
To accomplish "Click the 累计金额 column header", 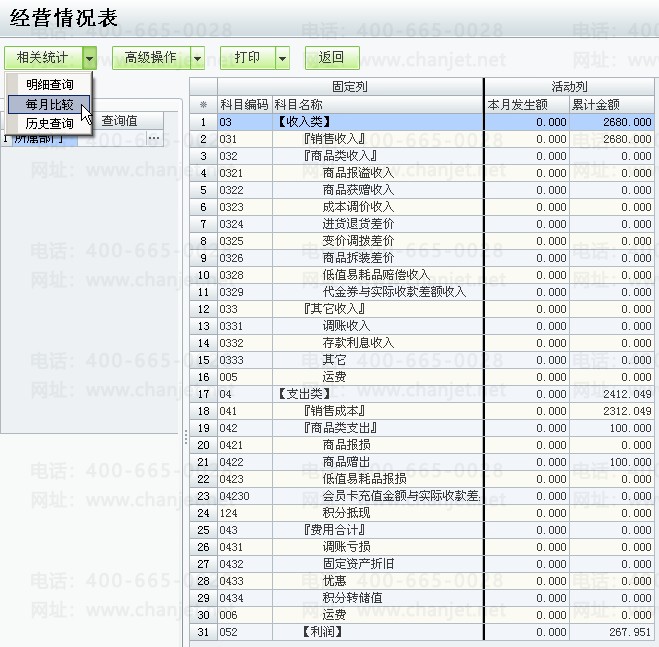I will 612,104.
